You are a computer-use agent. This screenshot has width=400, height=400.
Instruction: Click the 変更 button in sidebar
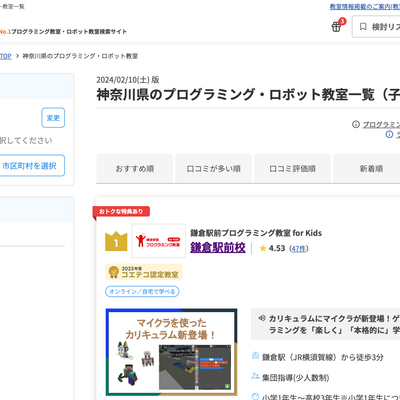(x=53, y=118)
